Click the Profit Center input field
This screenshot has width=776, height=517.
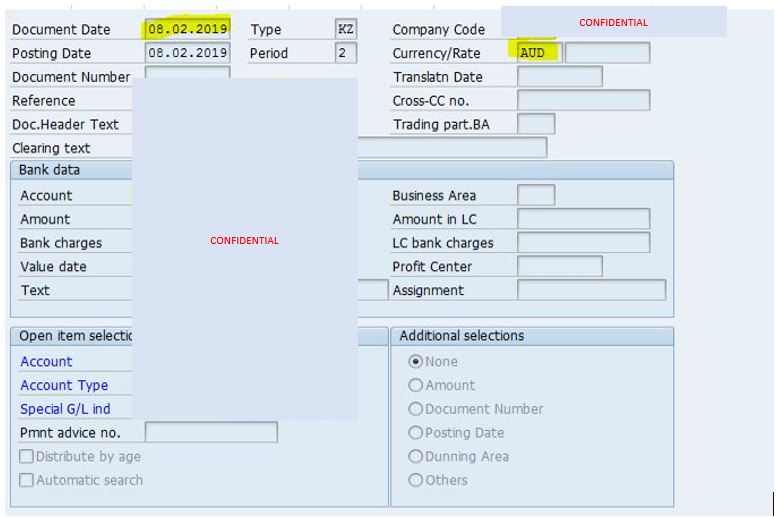tap(560, 267)
